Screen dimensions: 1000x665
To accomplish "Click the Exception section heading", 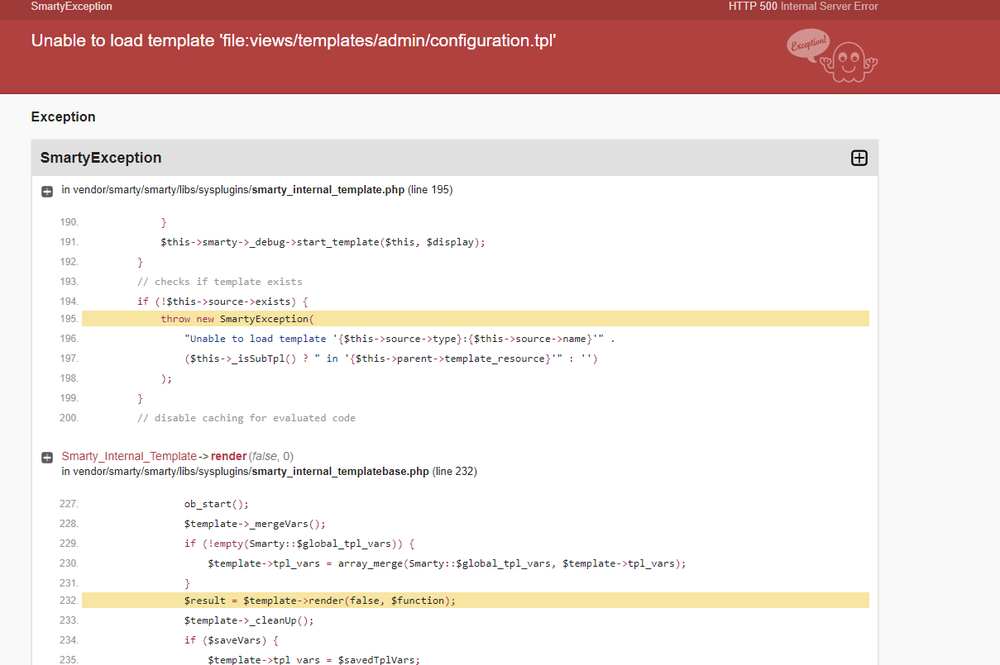I will click(63, 117).
